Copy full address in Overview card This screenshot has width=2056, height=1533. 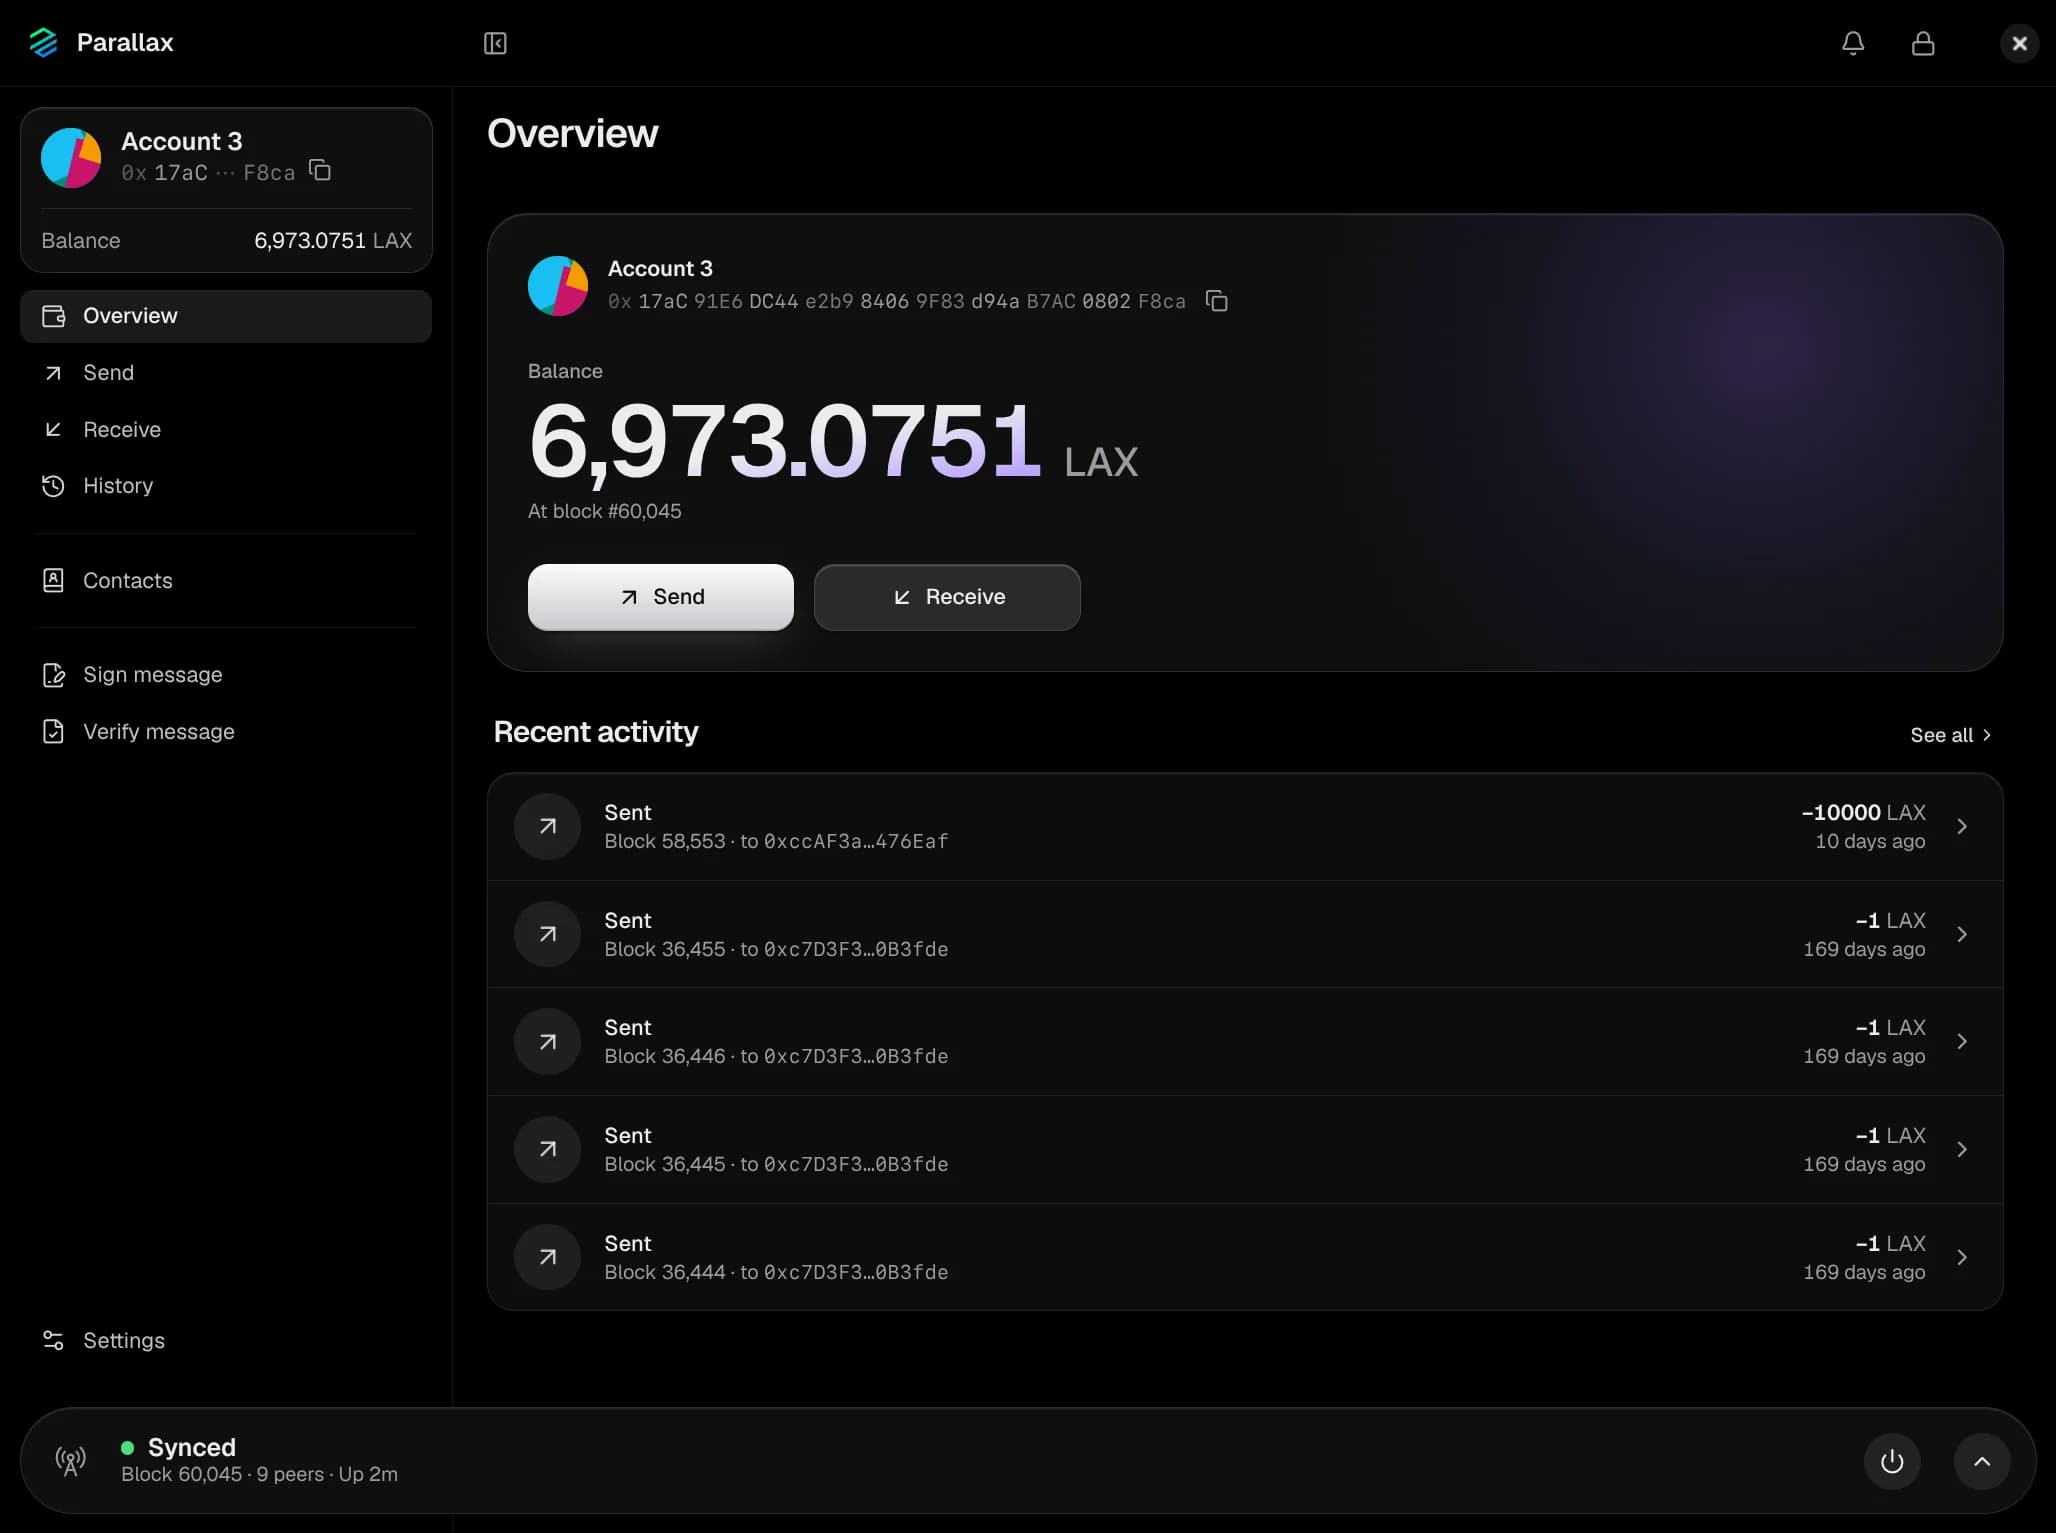point(1216,301)
